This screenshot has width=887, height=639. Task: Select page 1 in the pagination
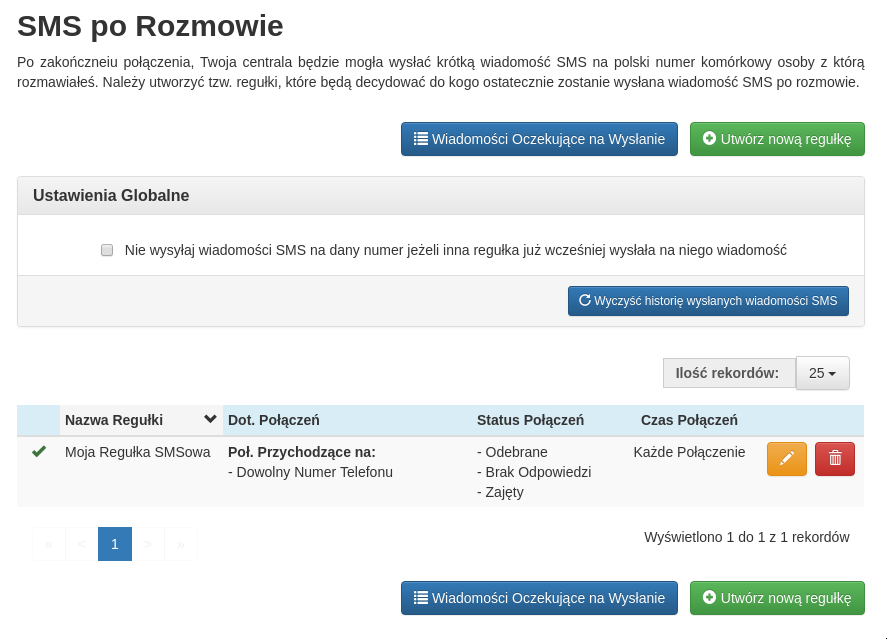pyautogui.click(x=115, y=544)
